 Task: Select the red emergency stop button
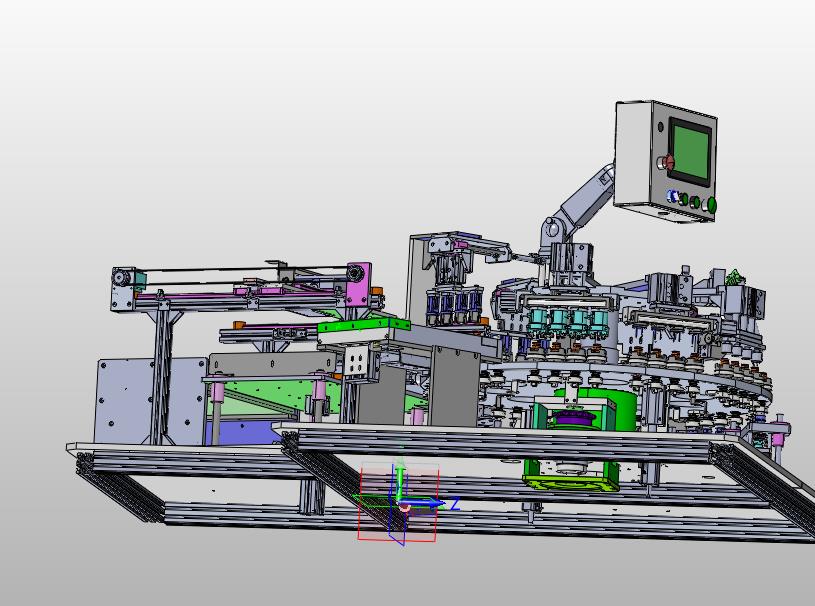click(667, 161)
